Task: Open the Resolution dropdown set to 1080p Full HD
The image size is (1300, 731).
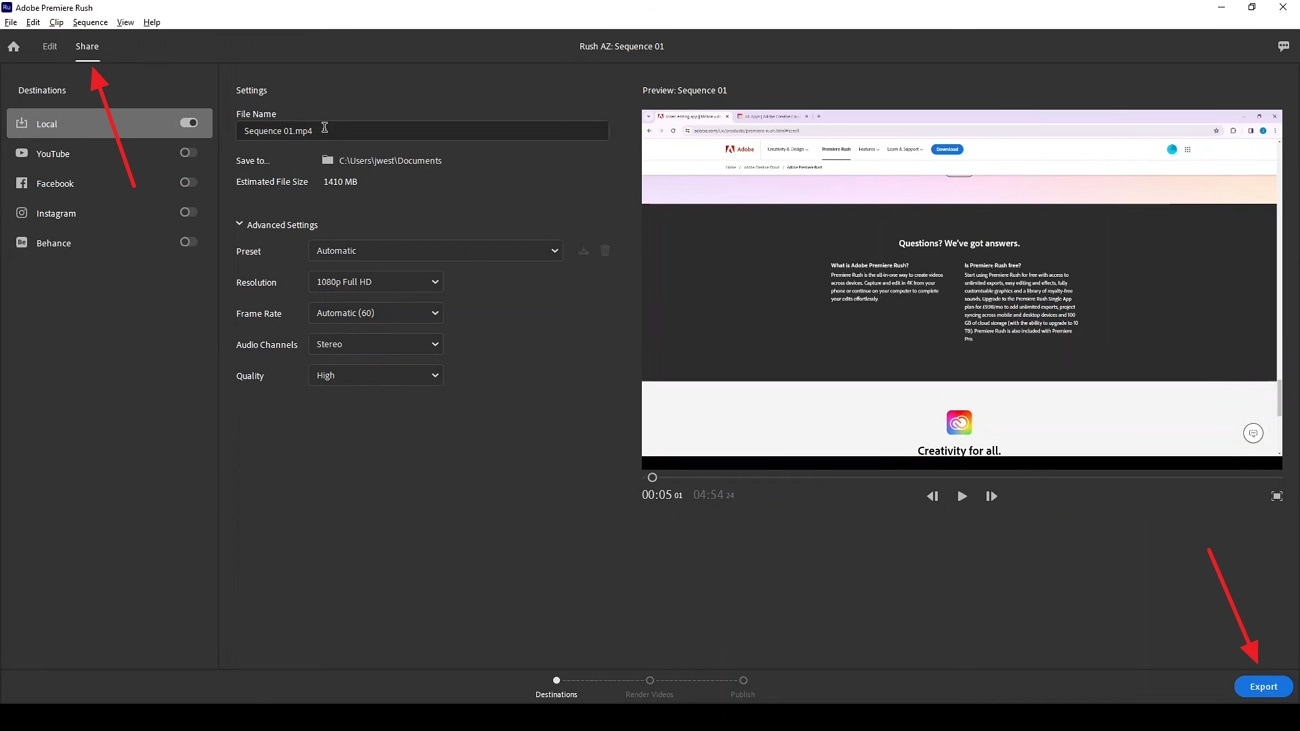Action: click(x=375, y=282)
